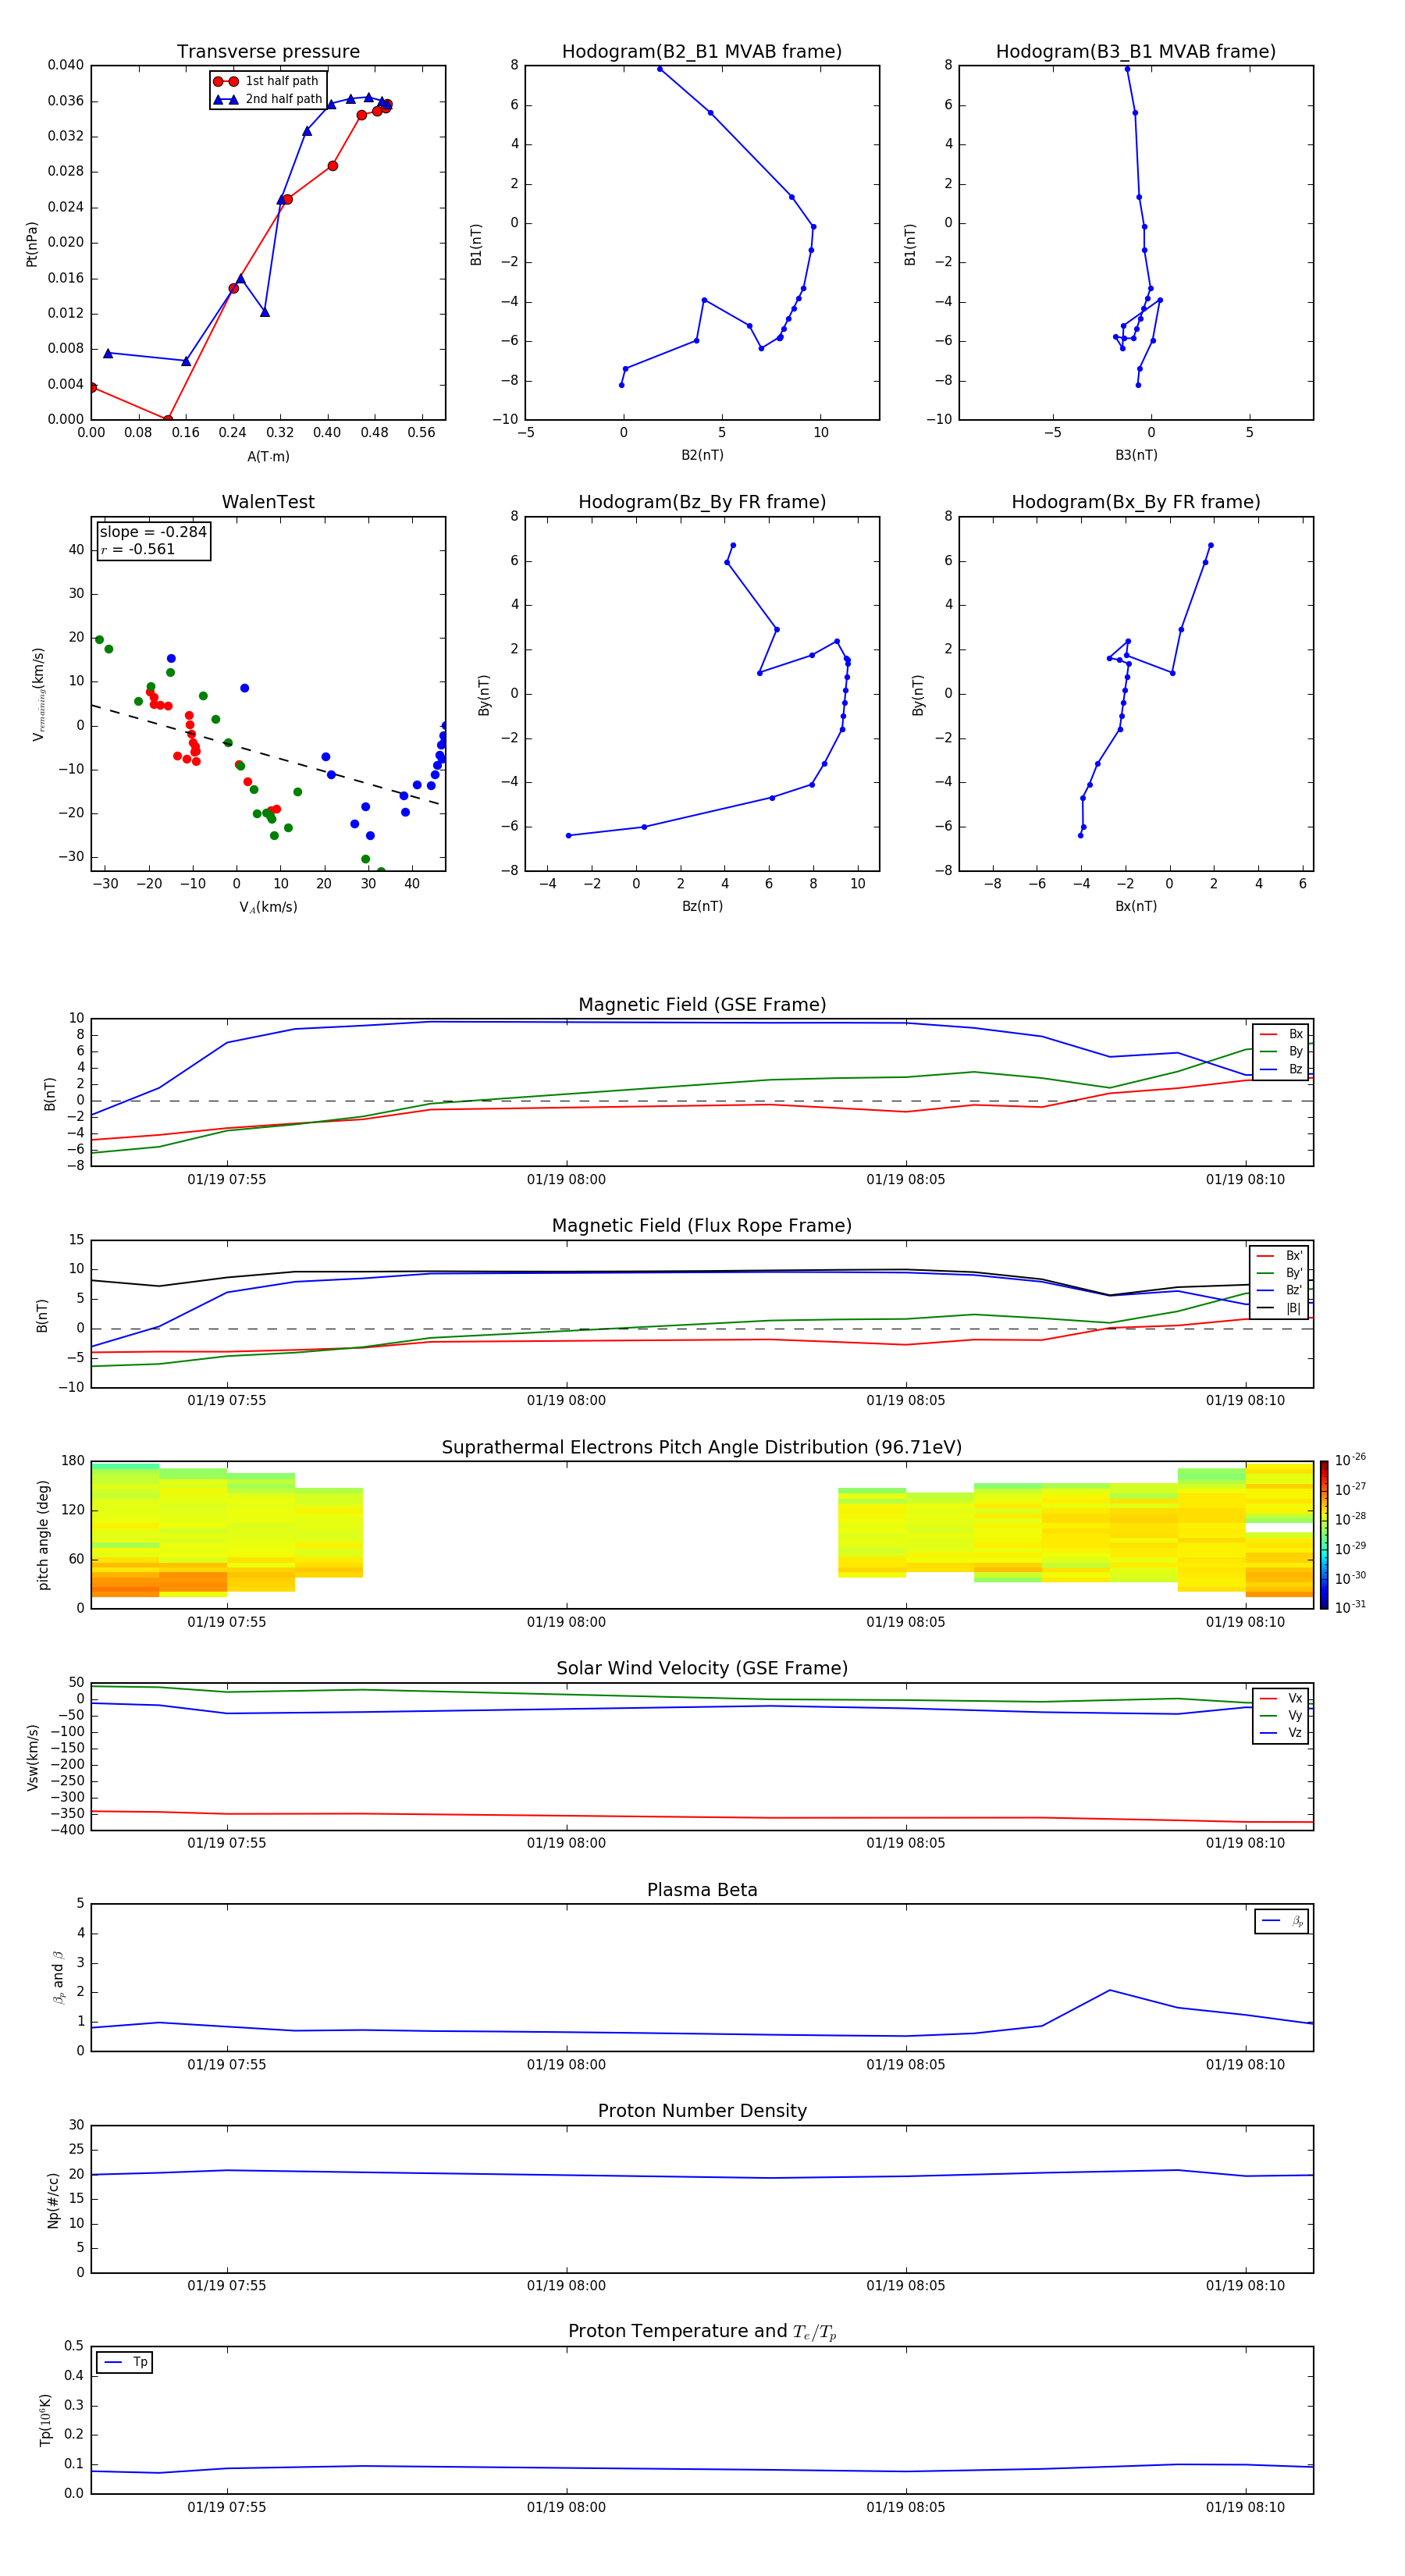Select the "2nd half path" legend entry
This screenshot has height=2576, width=1405.
[x=267, y=99]
